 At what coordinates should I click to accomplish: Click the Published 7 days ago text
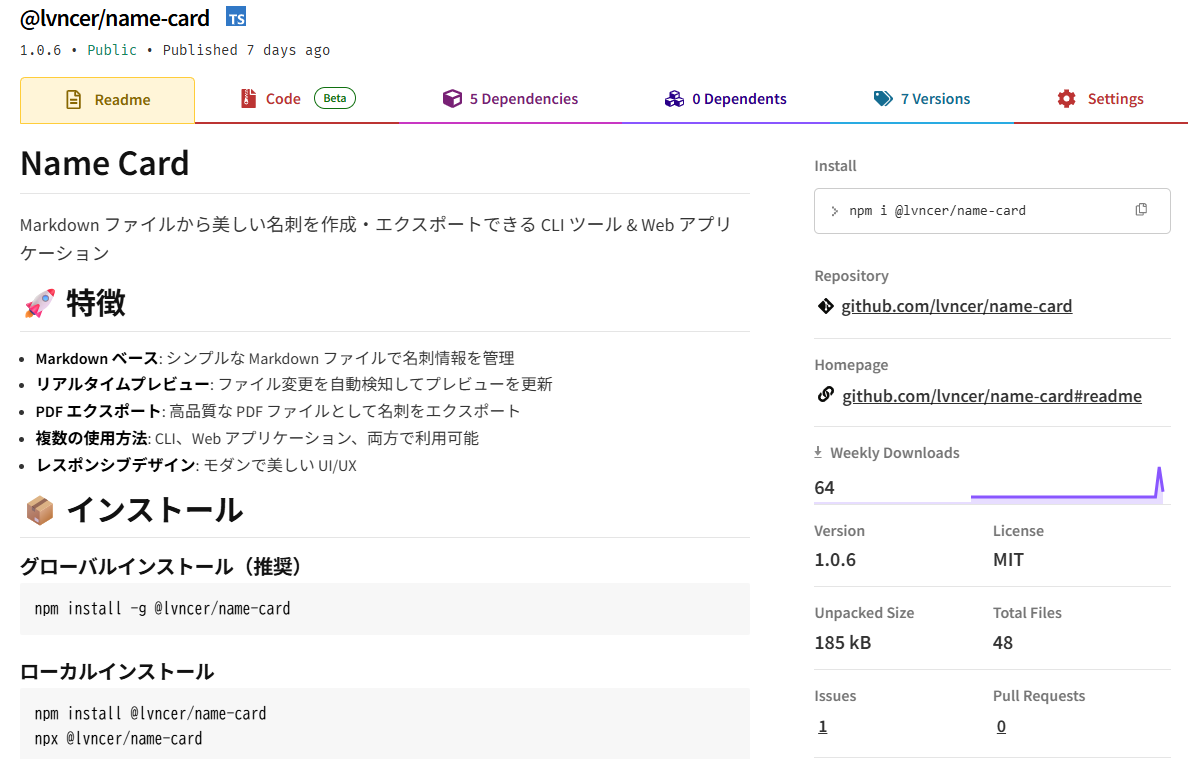[x=246, y=50]
